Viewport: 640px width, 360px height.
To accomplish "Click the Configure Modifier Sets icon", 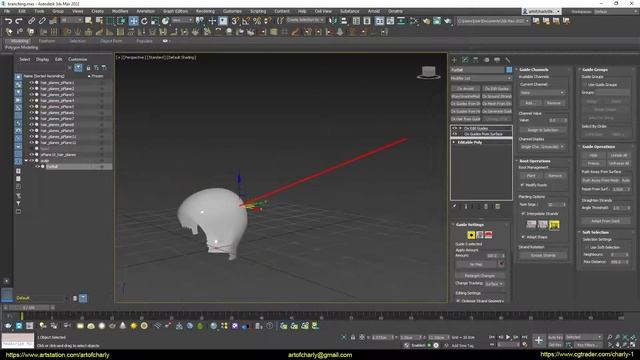I will coord(498,207).
